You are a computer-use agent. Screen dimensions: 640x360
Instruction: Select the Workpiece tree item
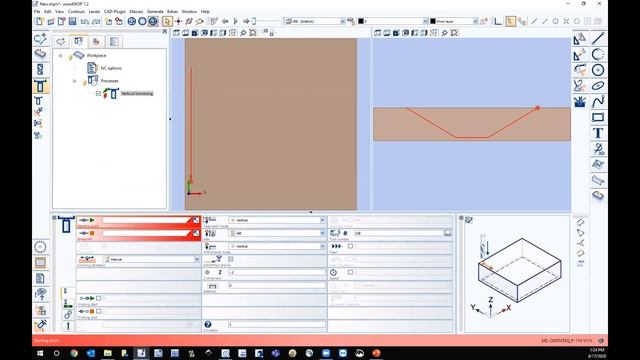point(96,55)
